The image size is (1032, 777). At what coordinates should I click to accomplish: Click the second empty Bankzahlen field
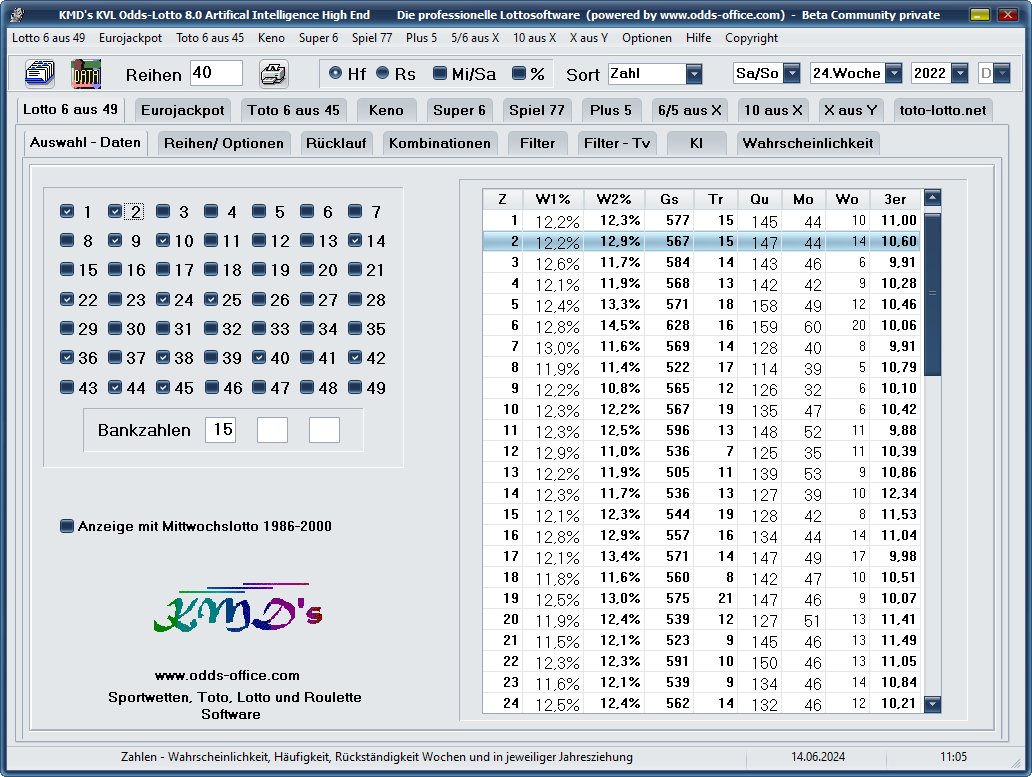tap(272, 430)
